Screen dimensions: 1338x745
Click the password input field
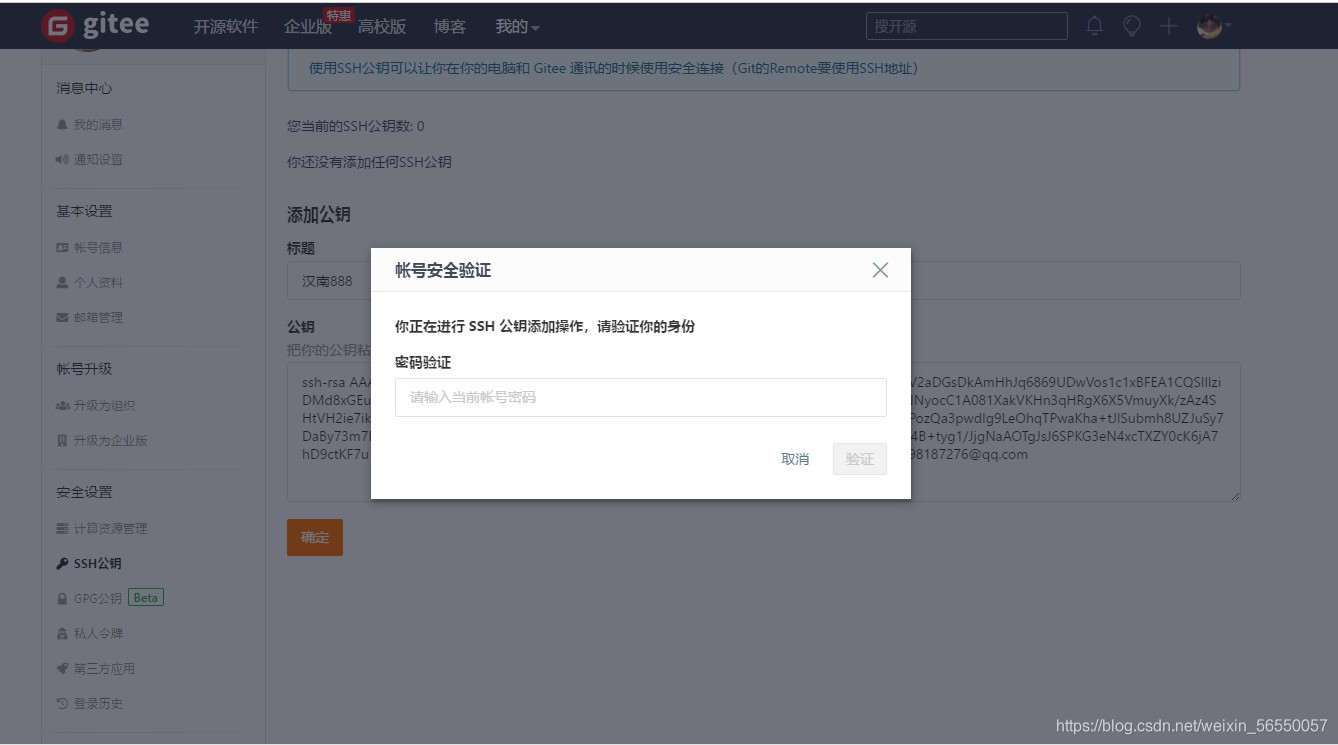641,397
